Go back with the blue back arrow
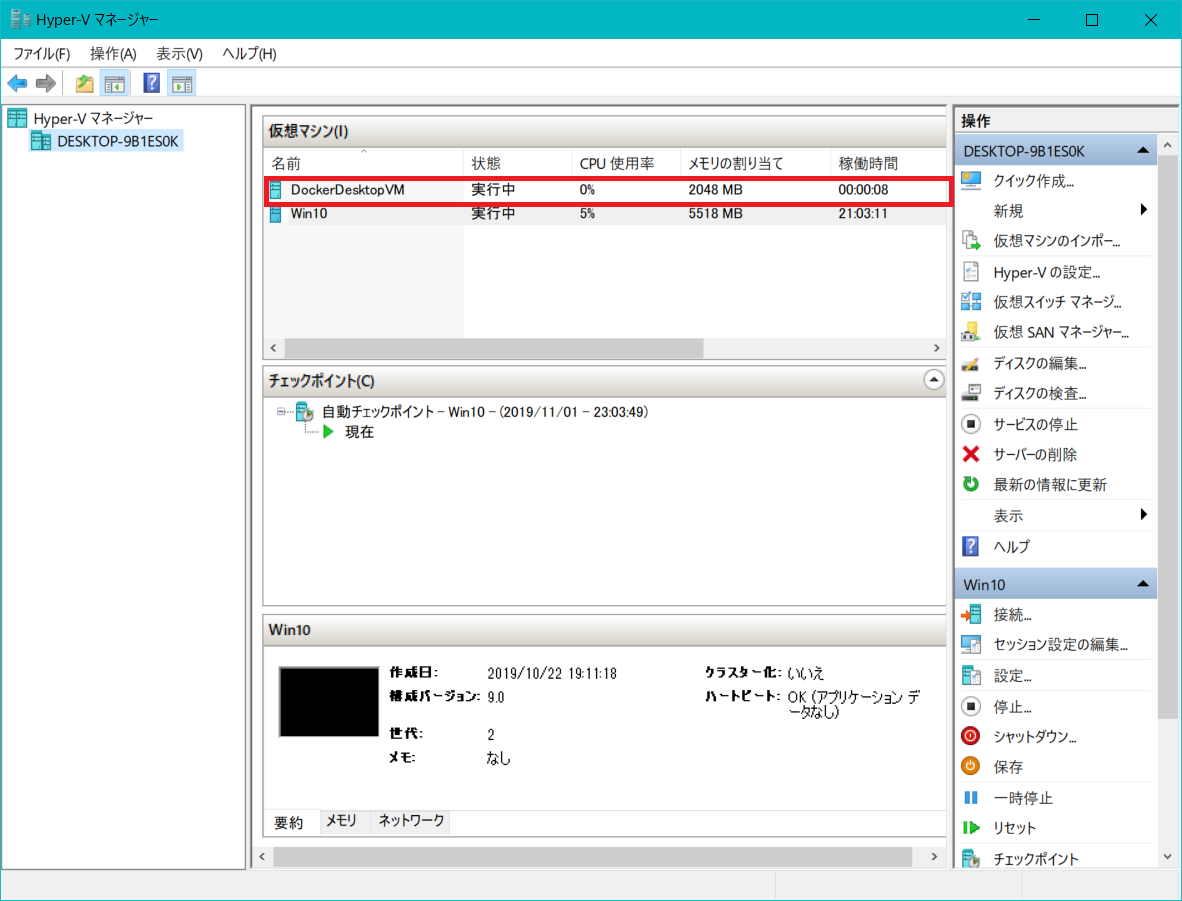The width and height of the screenshot is (1182, 901). click(x=17, y=84)
